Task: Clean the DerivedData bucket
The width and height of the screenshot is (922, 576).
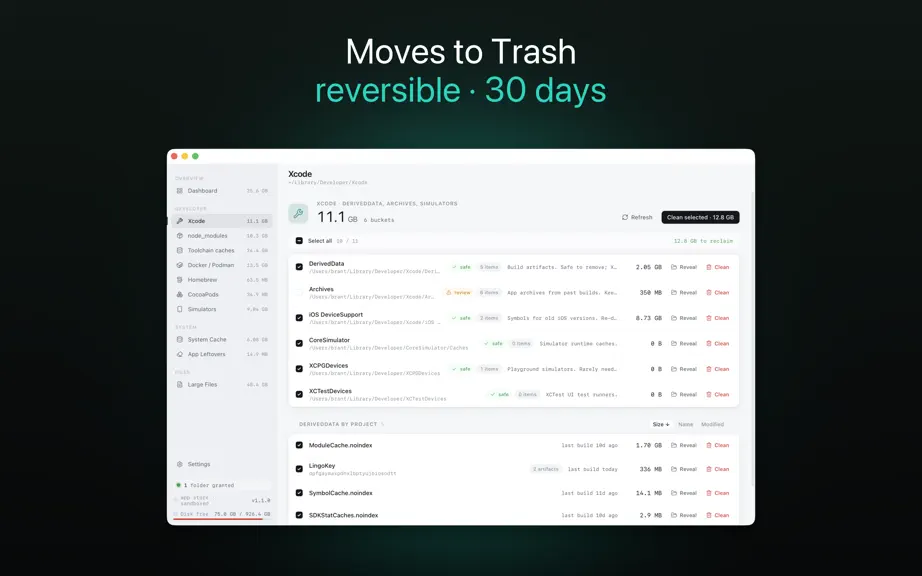Action: point(717,267)
